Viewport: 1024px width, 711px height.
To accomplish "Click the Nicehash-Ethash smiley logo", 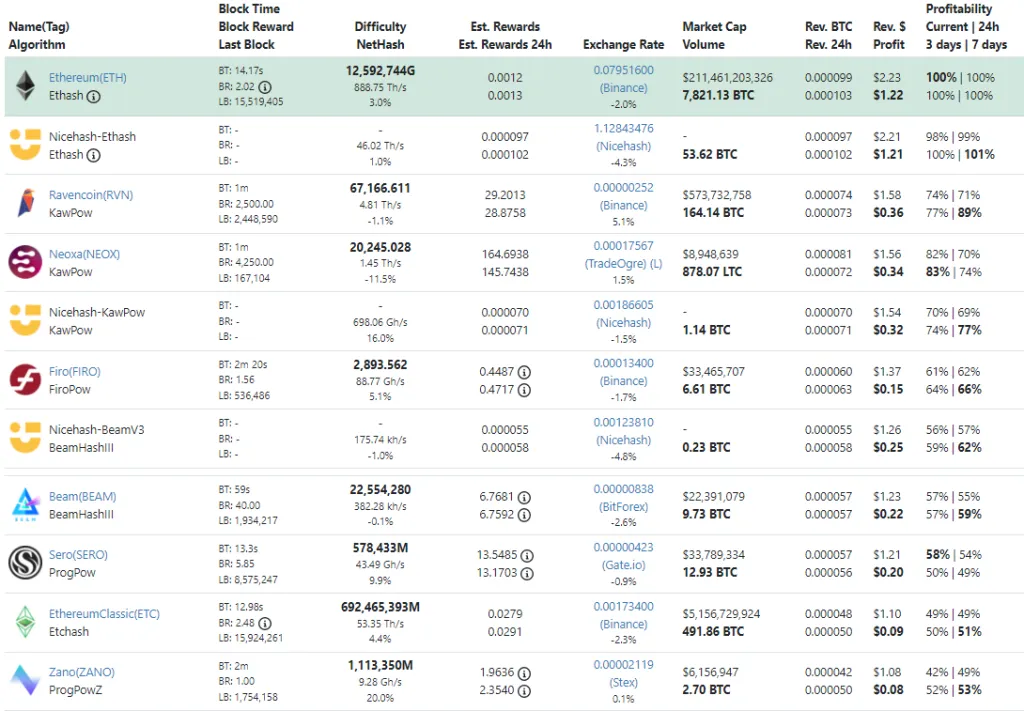I will pos(25,144).
